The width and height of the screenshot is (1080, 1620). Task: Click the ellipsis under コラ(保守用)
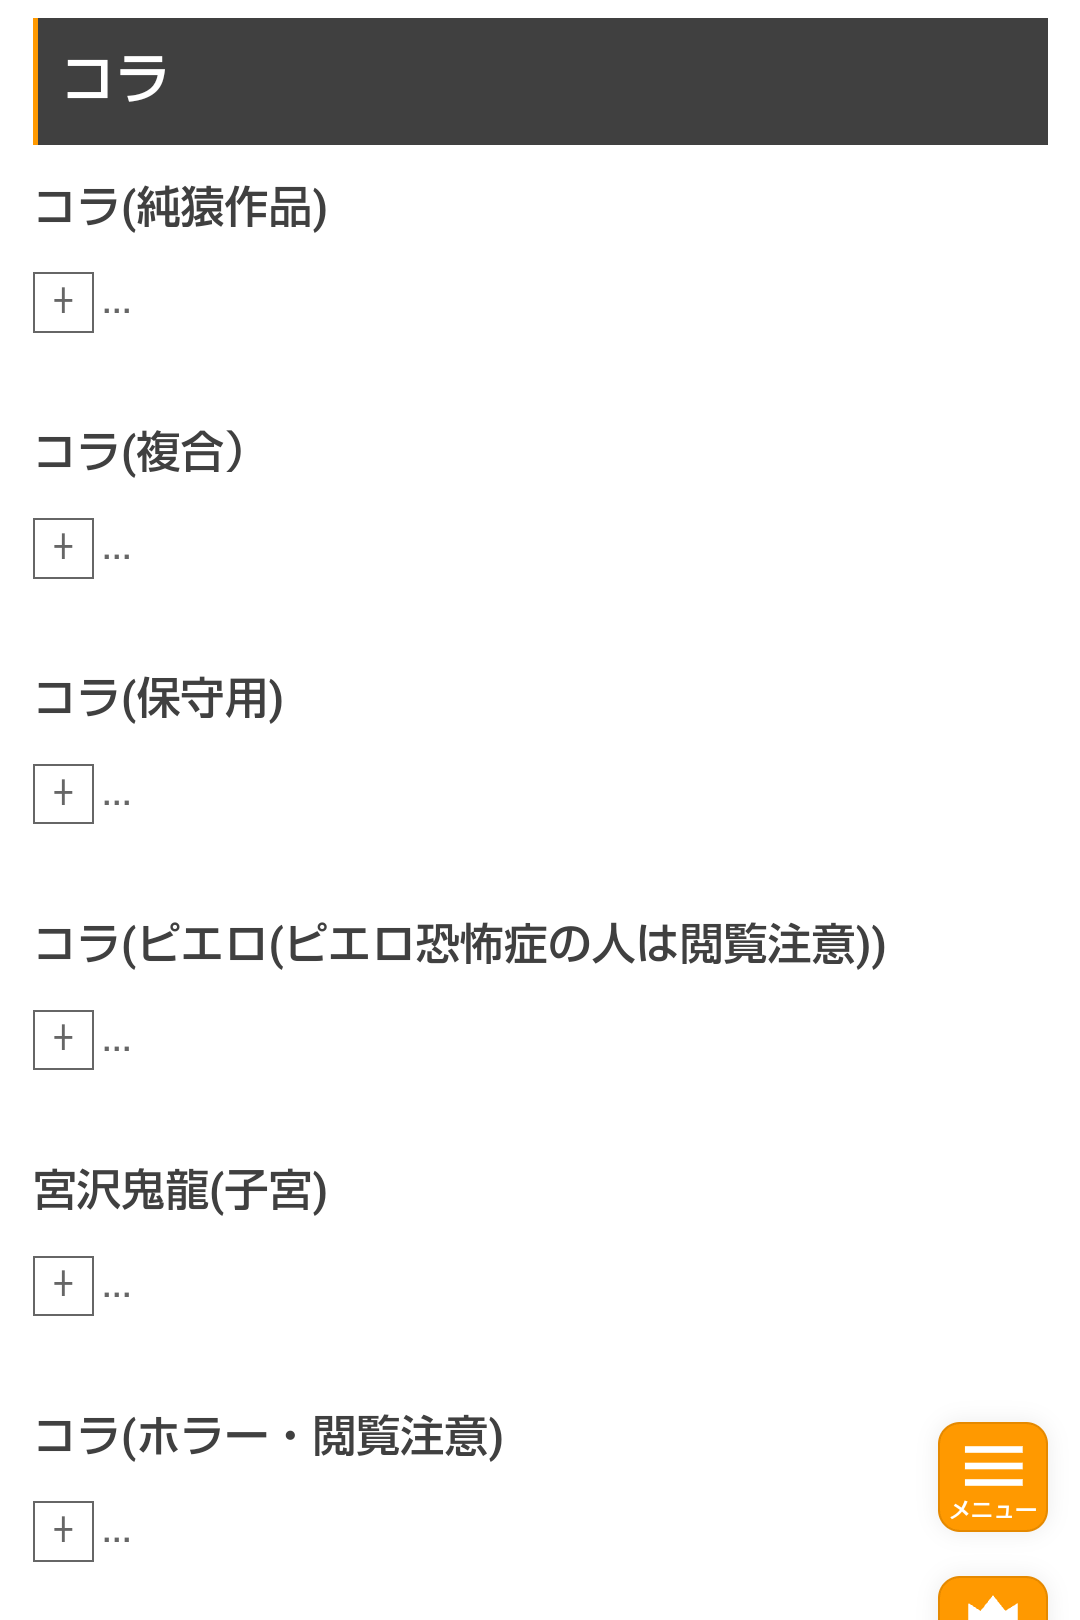pyautogui.click(x=116, y=801)
